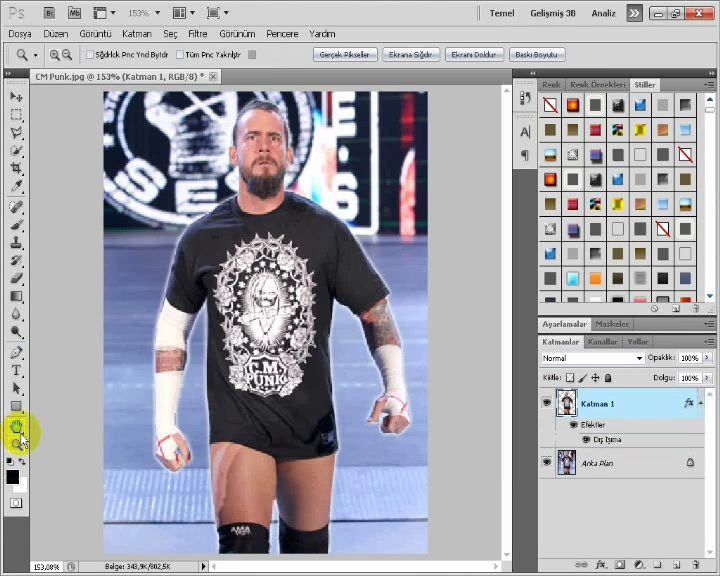Viewport: 720px width, 576px height.
Task: Open blend mode Normal dropdown
Action: click(592, 358)
